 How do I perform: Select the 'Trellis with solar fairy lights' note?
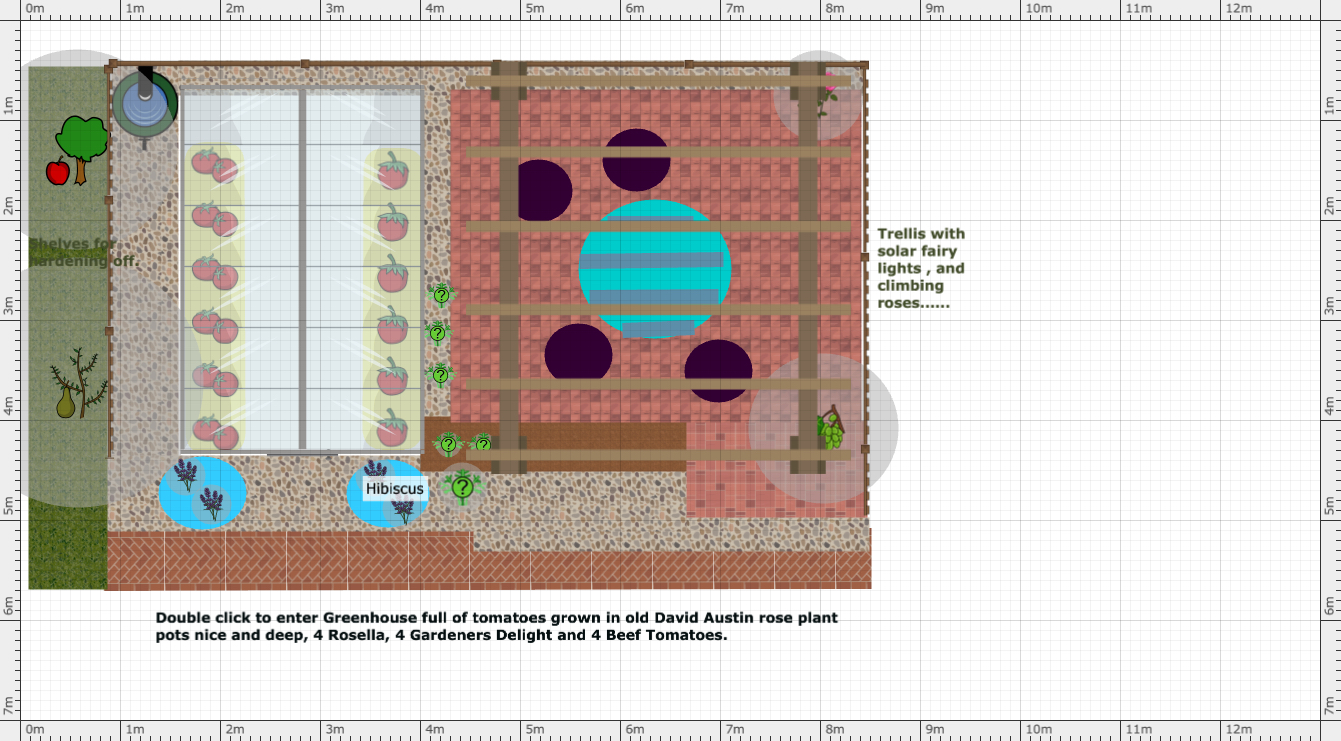coord(921,268)
